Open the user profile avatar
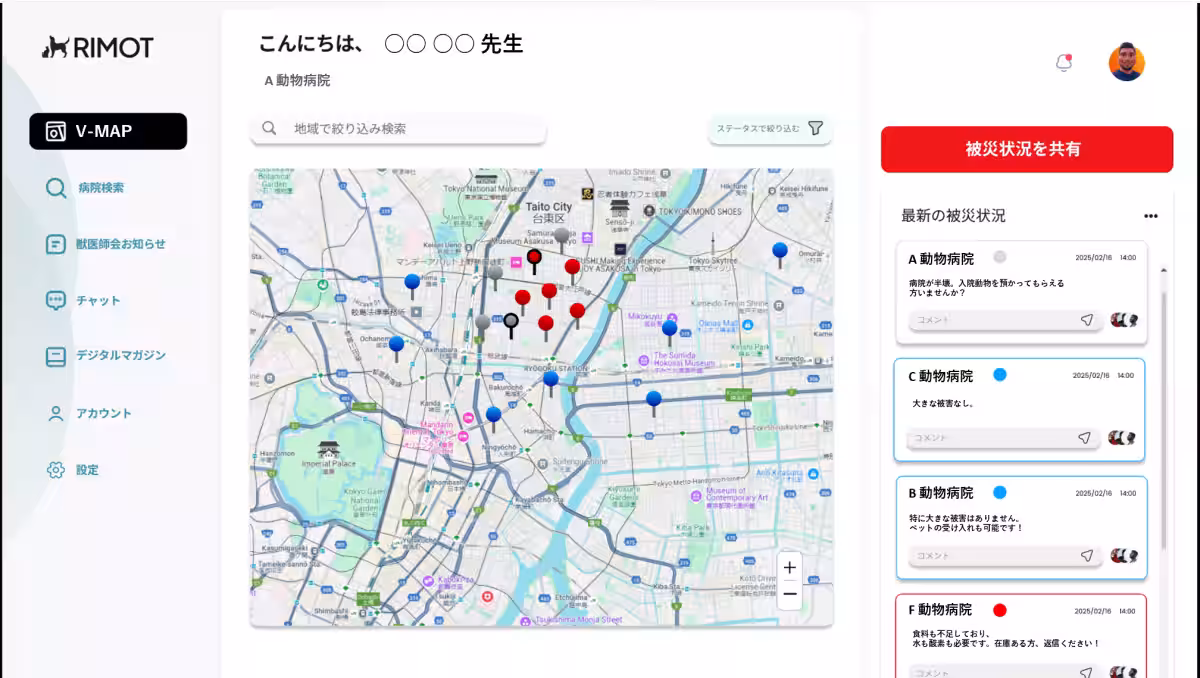The height and width of the screenshot is (678, 1200). 1127,62
